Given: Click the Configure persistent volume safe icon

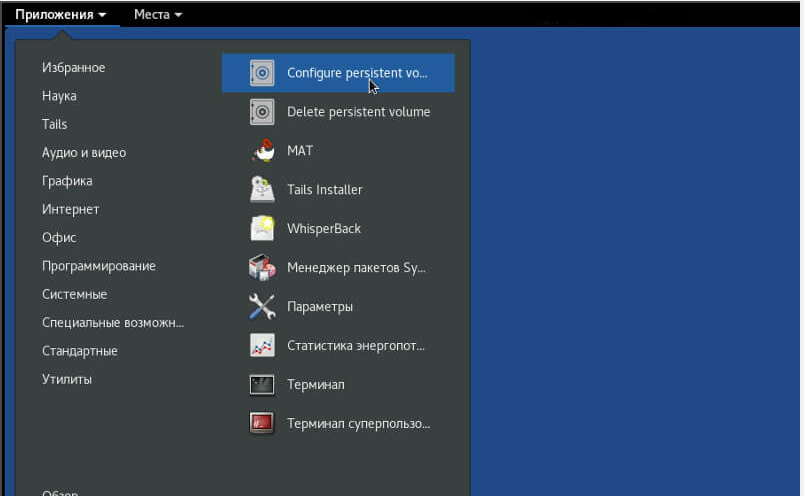Looking at the screenshot, I should click(262, 73).
